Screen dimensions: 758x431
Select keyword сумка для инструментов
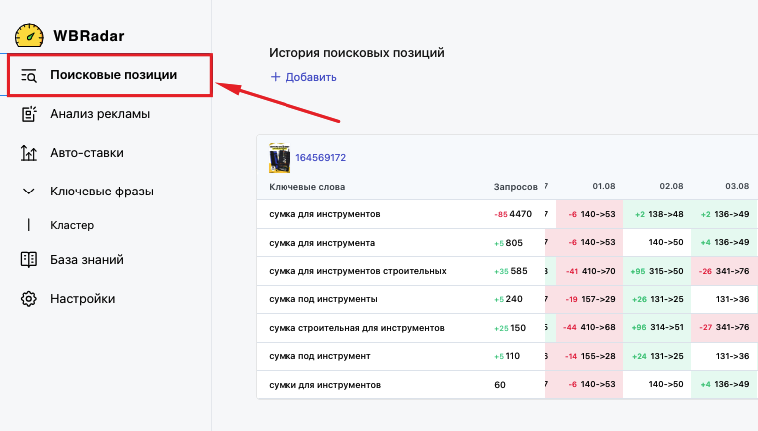[x=325, y=214]
